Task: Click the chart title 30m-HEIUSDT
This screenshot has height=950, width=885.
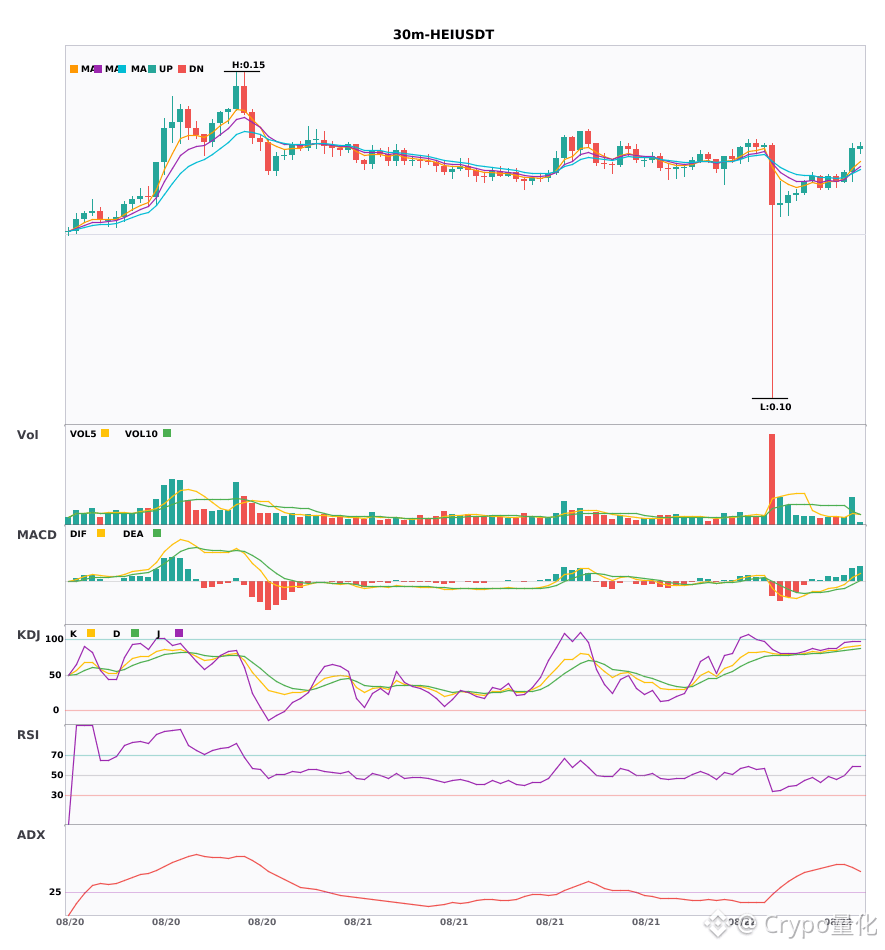Action: pyautogui.click(x=443, y=35)
